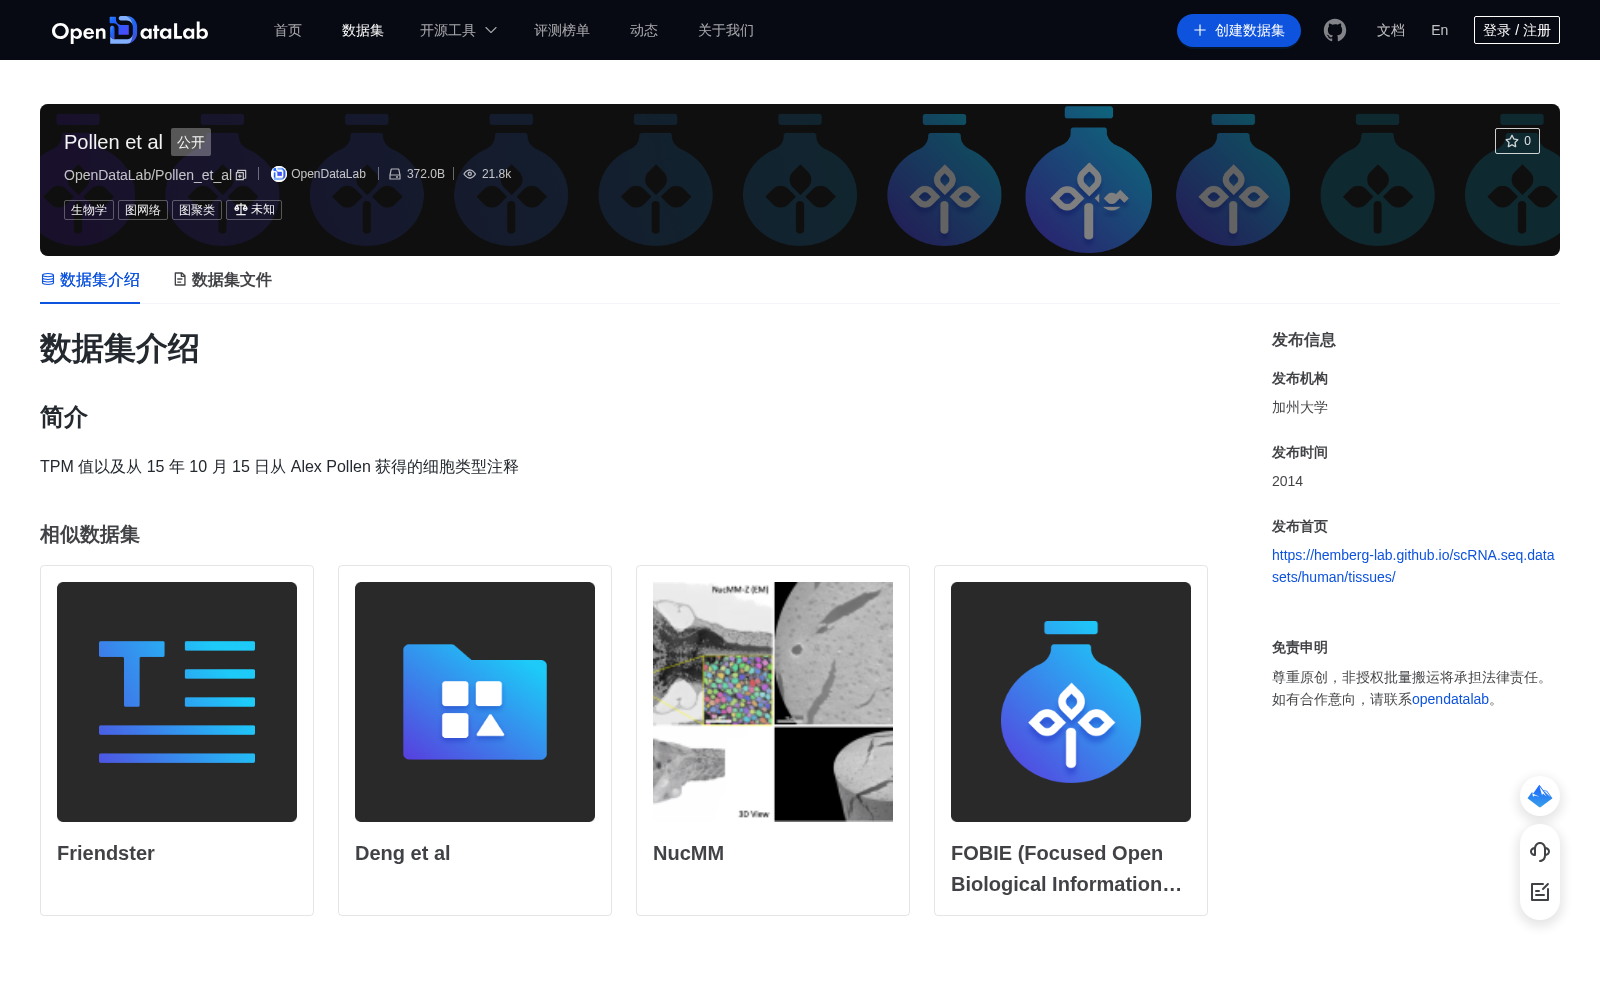Screen dimensions: 1600x1000
Task: Click the view count eye icon
Action: (470, 174)
